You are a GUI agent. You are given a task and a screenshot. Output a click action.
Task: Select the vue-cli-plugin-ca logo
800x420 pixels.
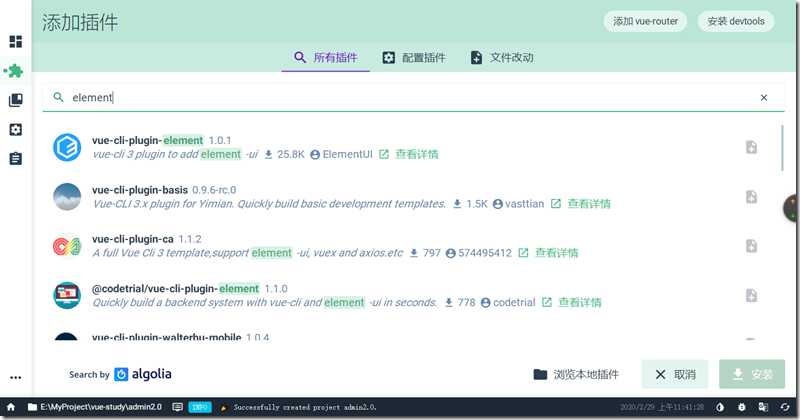coord(67,246)
